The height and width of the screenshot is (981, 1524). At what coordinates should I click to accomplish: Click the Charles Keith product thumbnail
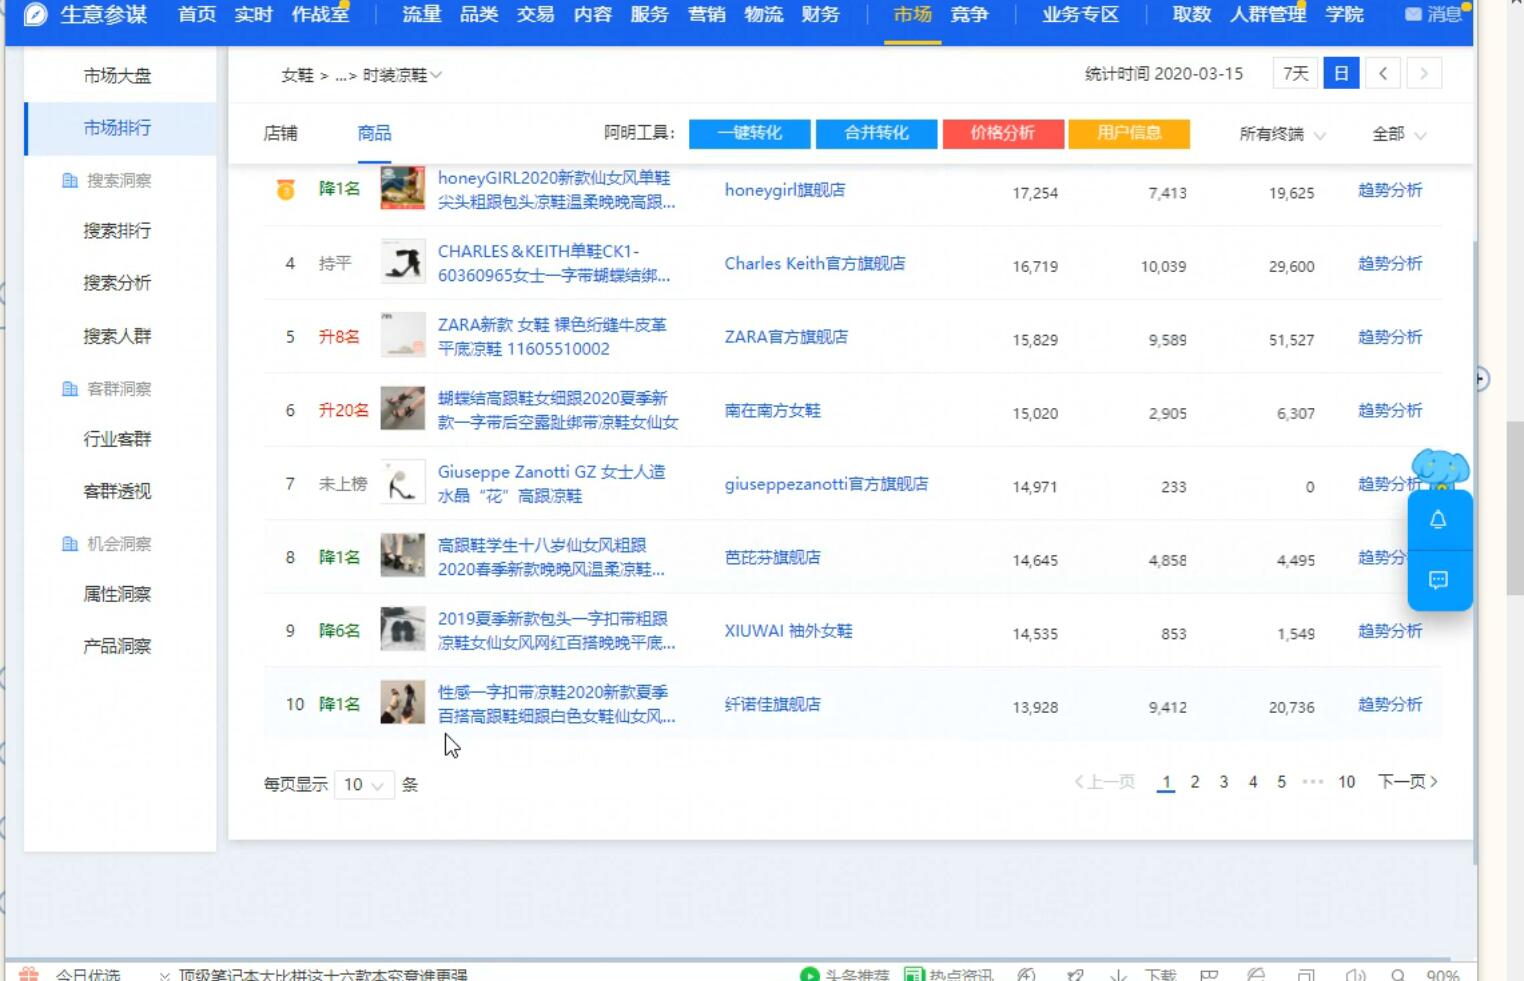coord(402,263)
